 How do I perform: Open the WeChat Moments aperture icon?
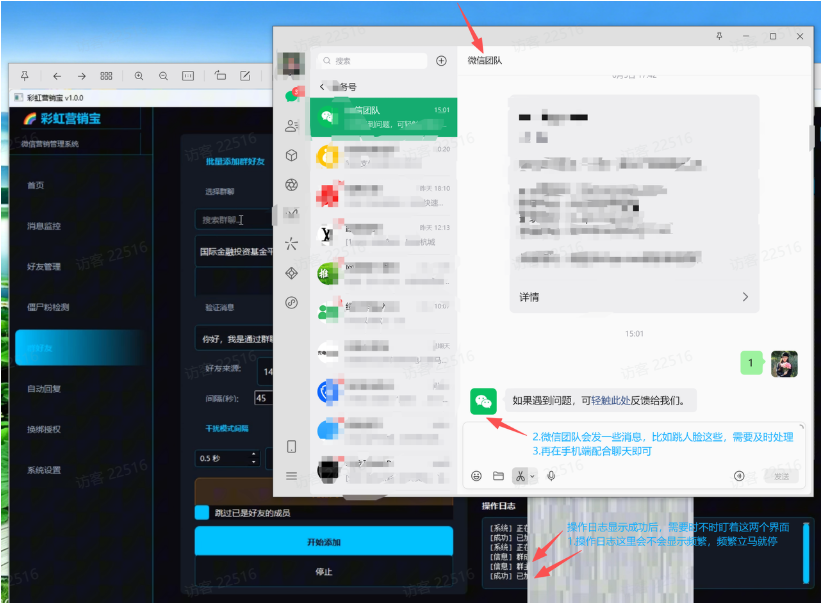click(x=292, y=185)
